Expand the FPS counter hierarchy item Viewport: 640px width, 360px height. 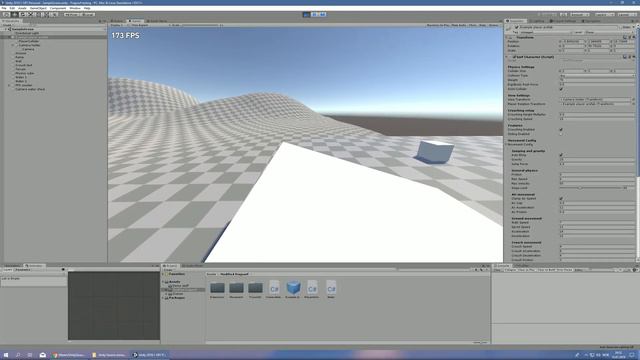tap(9, 85)
